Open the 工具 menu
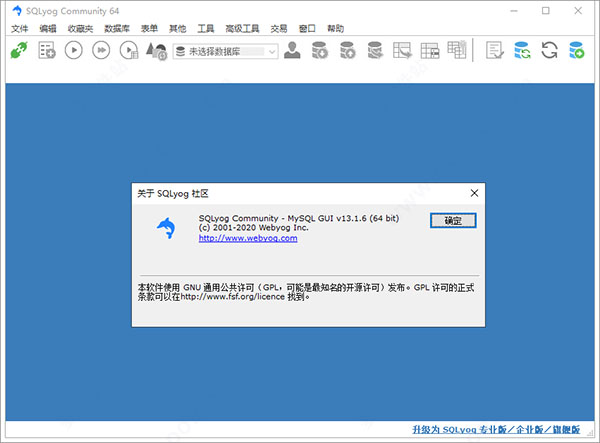This screenshot has width=600, height=443. pos(206,29)
